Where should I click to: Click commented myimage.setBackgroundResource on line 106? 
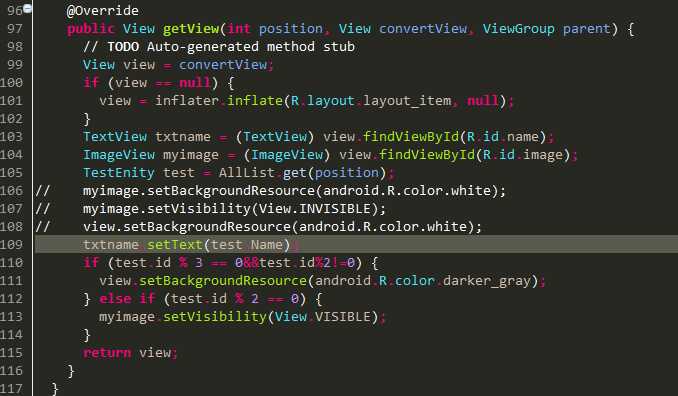294,191
